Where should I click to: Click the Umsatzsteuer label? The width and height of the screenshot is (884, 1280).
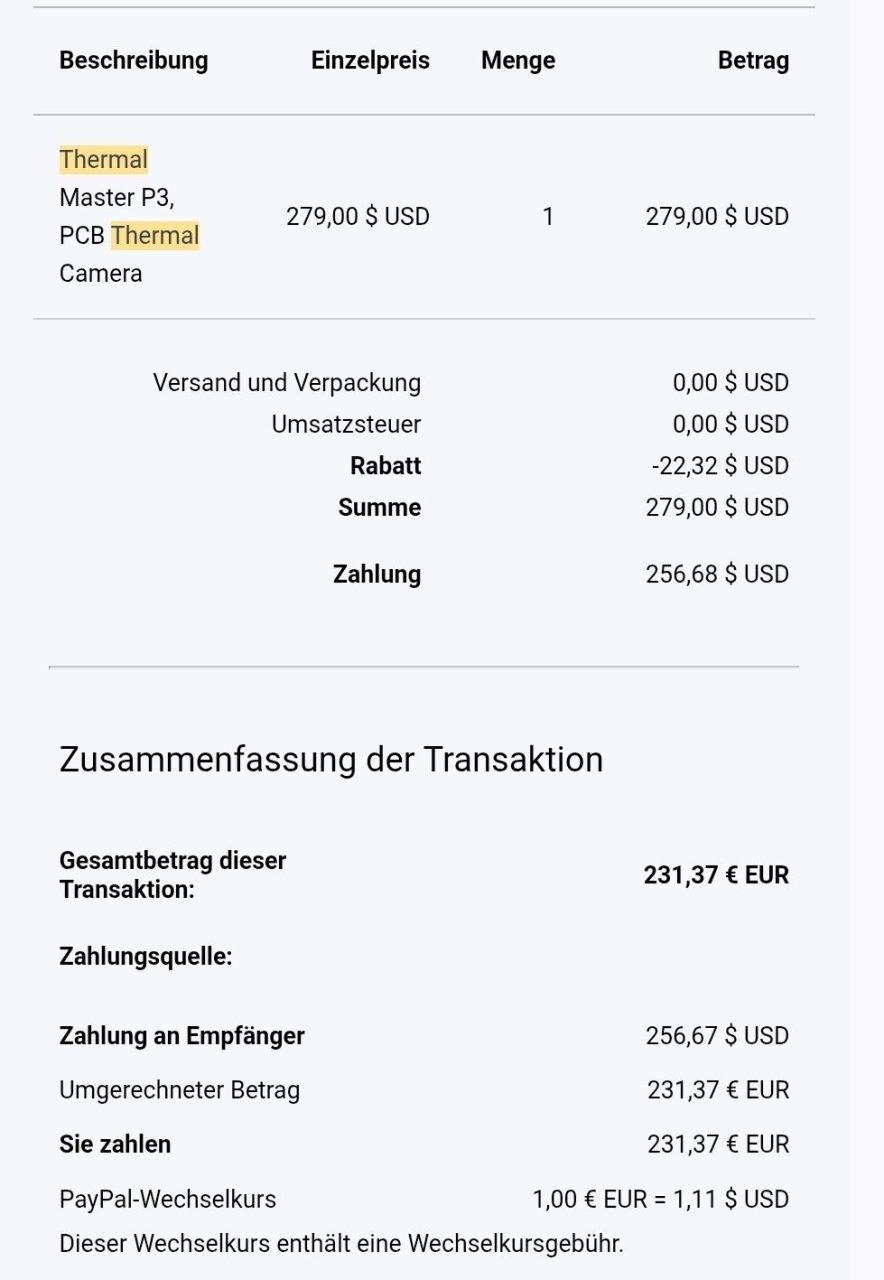pyautogui.click(x=346, y=424)
